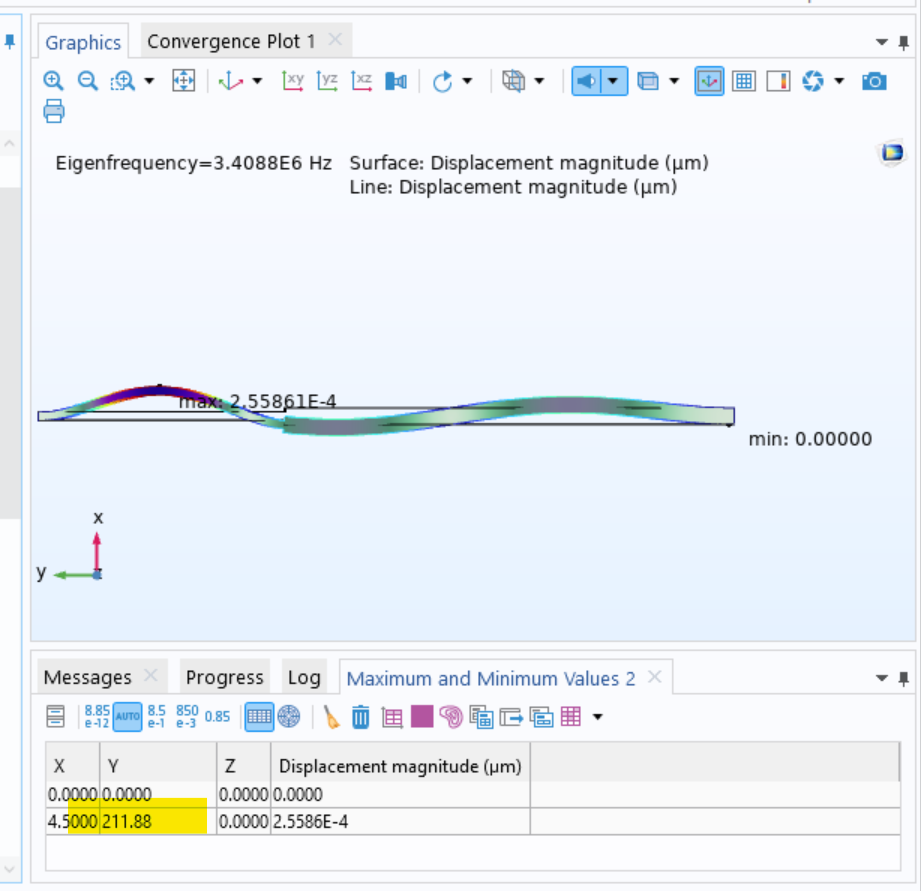Take a snapshot with the camera icon
921x891 pixels.
click(874, 81)
